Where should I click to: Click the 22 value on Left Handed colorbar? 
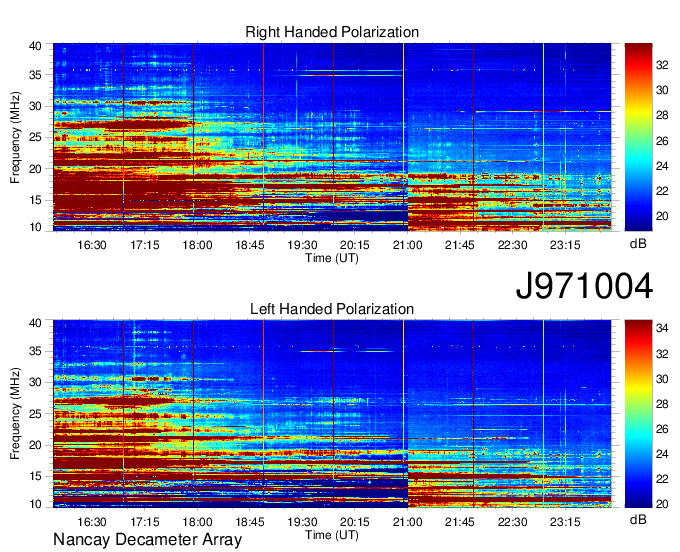point(662,479)
